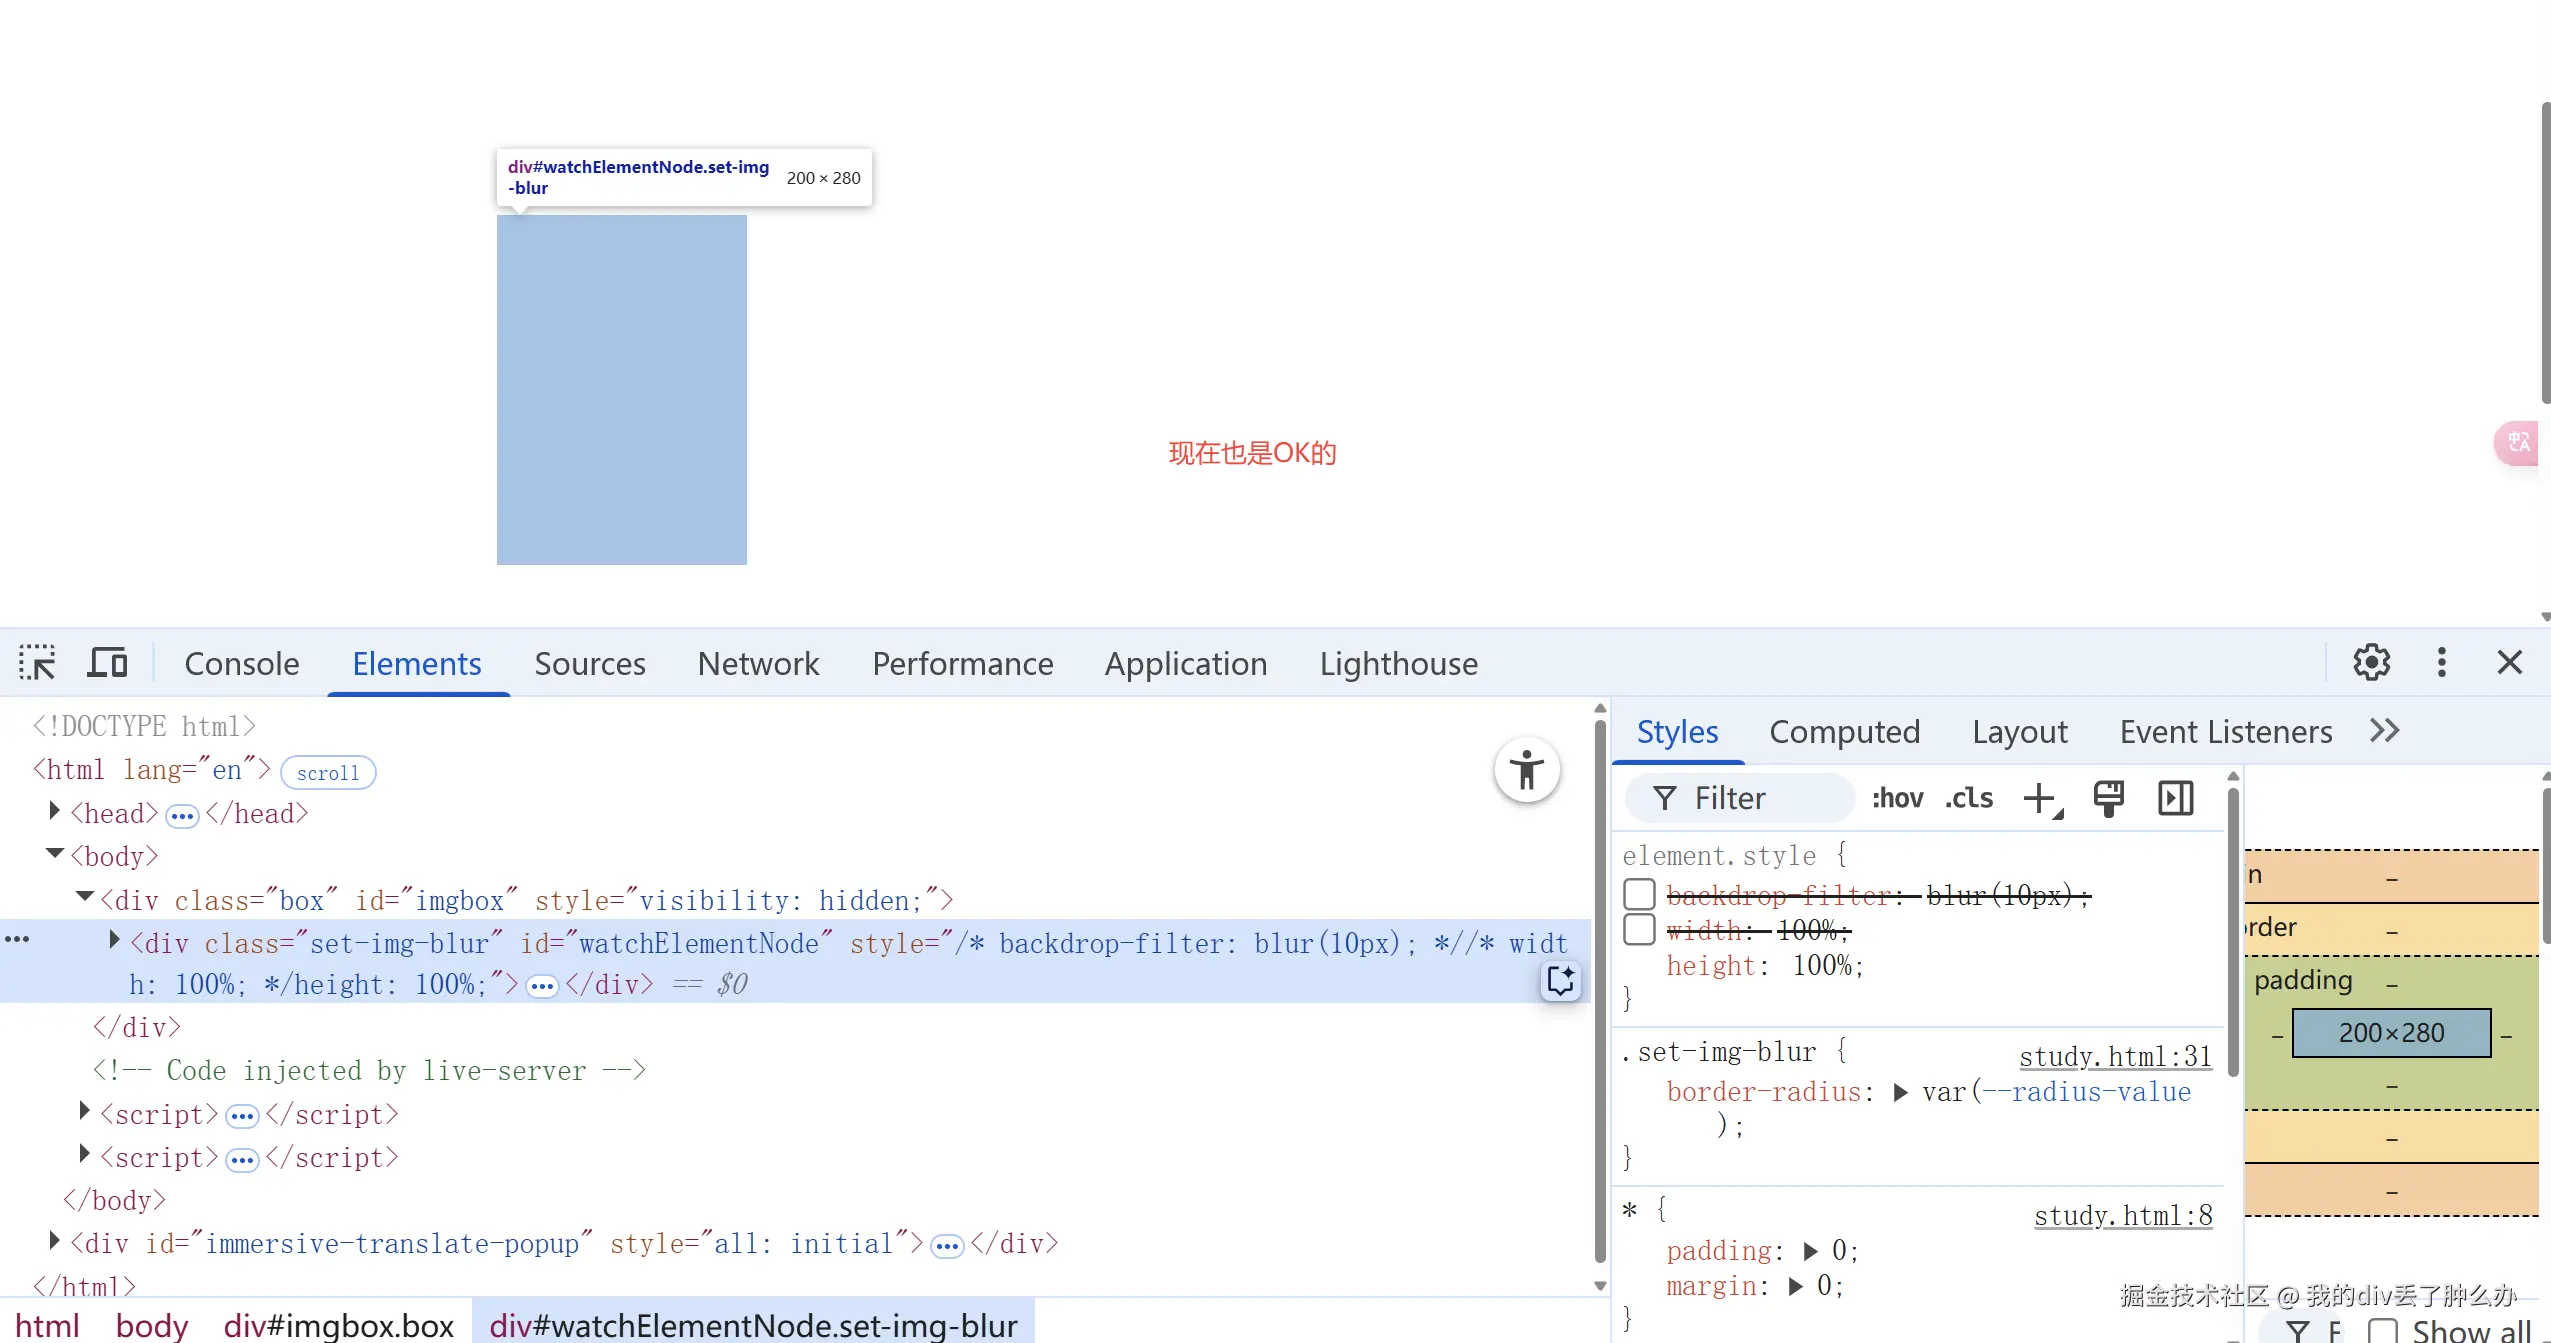Open the Computed styles tab

1844,732
